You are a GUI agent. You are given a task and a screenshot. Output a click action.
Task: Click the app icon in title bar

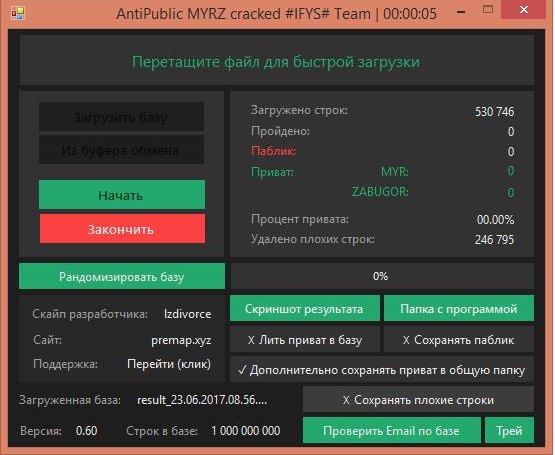(x=18, y=13)
